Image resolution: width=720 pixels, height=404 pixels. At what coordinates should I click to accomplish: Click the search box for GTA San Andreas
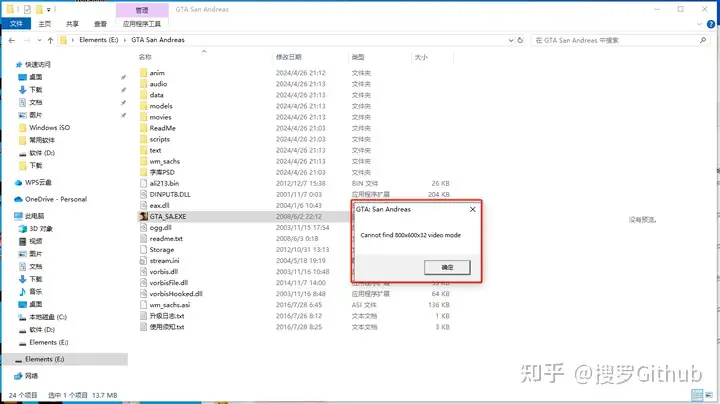(620, 40)
